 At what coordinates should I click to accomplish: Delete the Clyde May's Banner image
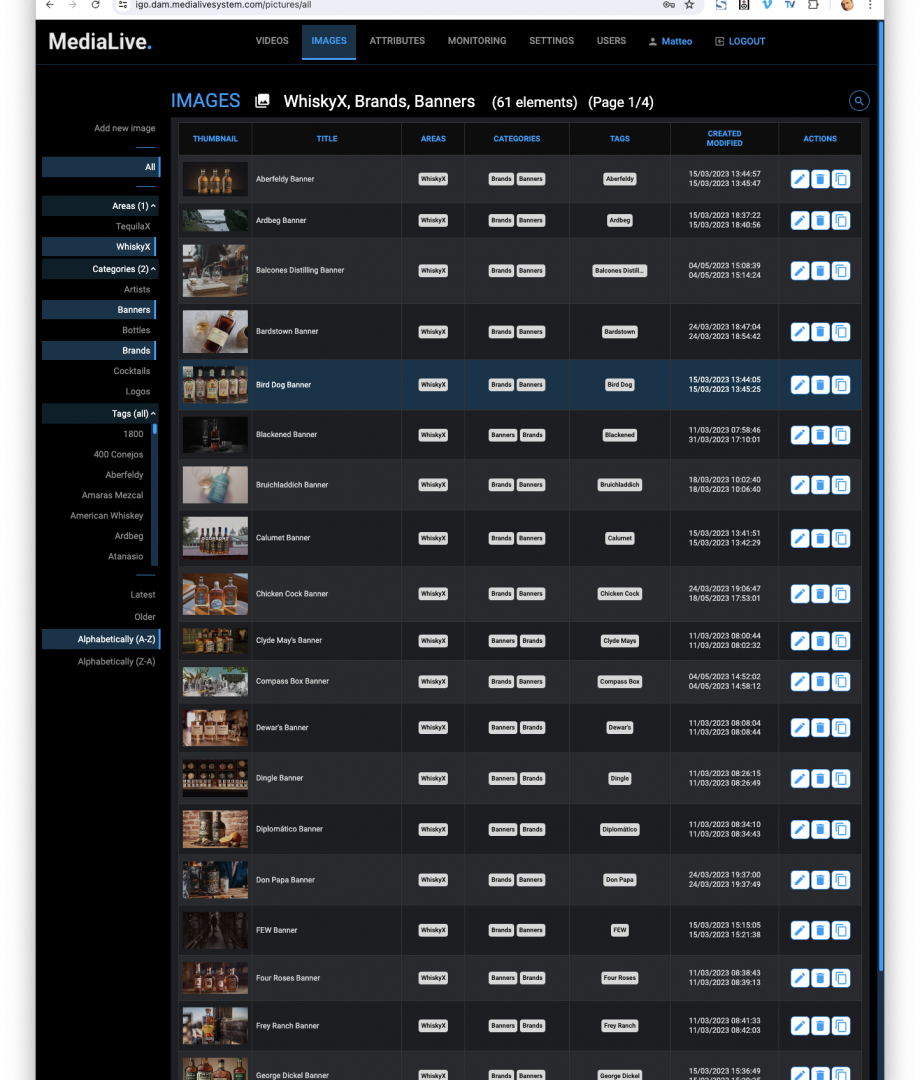(820, 641)
